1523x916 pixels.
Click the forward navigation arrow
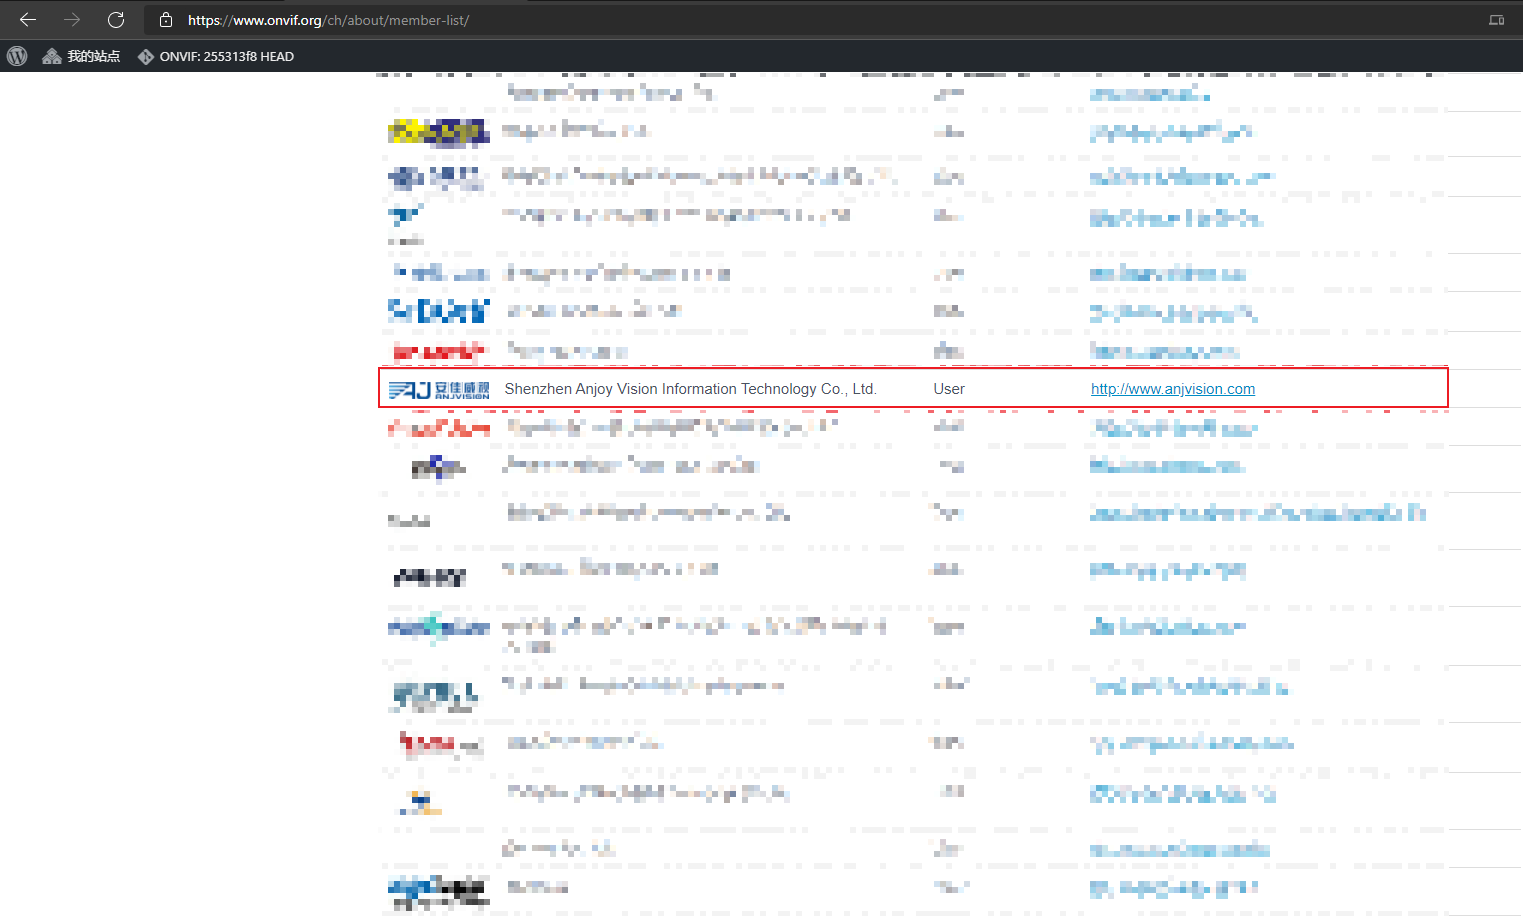tap(72, 20)
